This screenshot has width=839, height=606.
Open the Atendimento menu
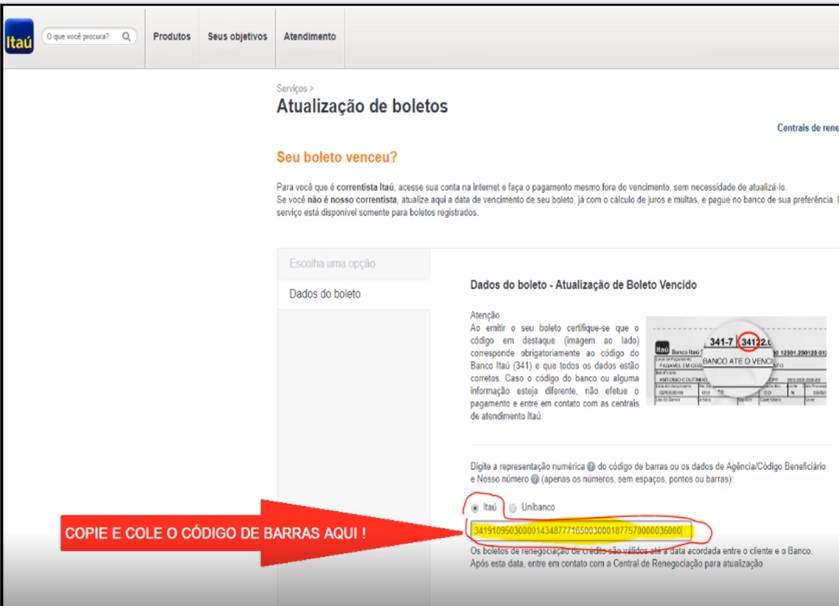click(310, 36)
